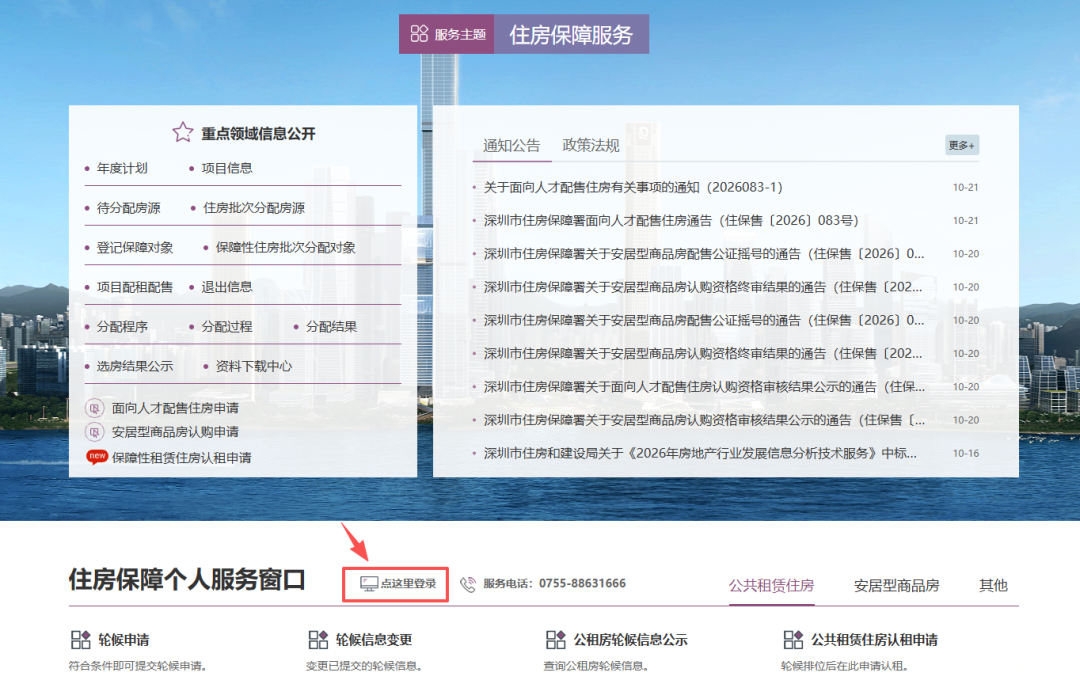Click the 公租房轮候信息公示 service title
This screenshot has width=1080, height=680.
click(630, 639)
